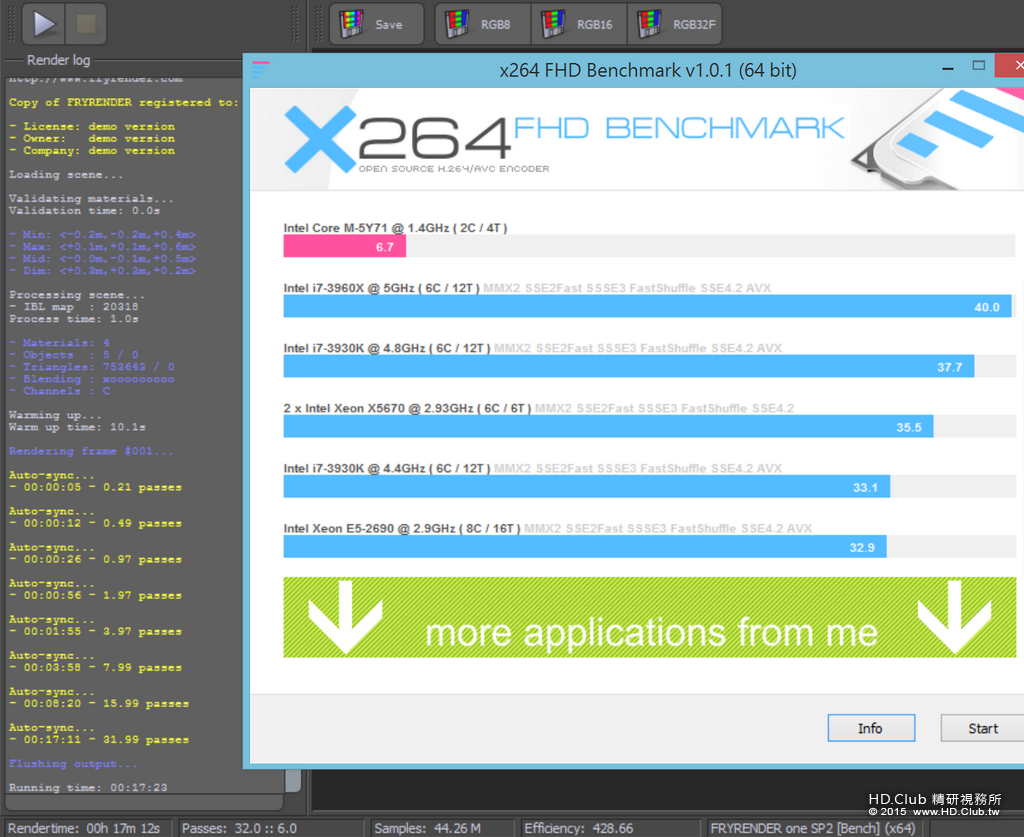Click 'Flushing output...' in the render log

coord(73,764)
